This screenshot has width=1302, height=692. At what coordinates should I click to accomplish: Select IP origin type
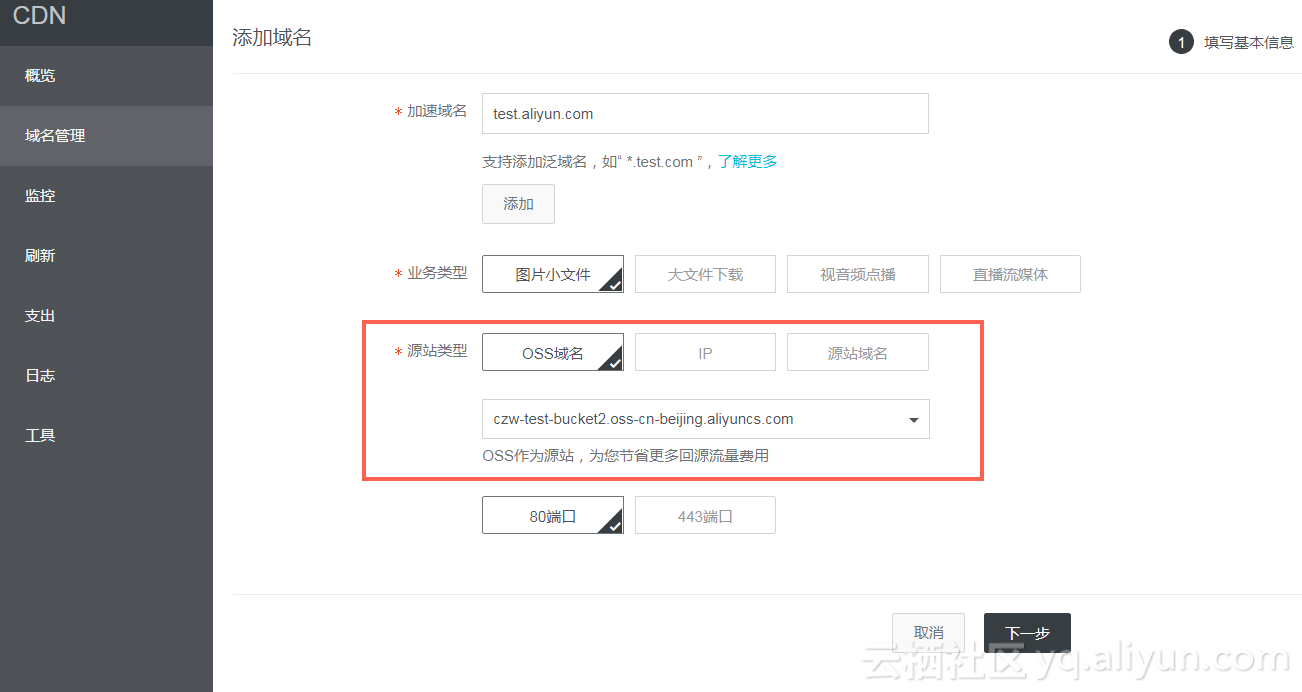(705, 353)
